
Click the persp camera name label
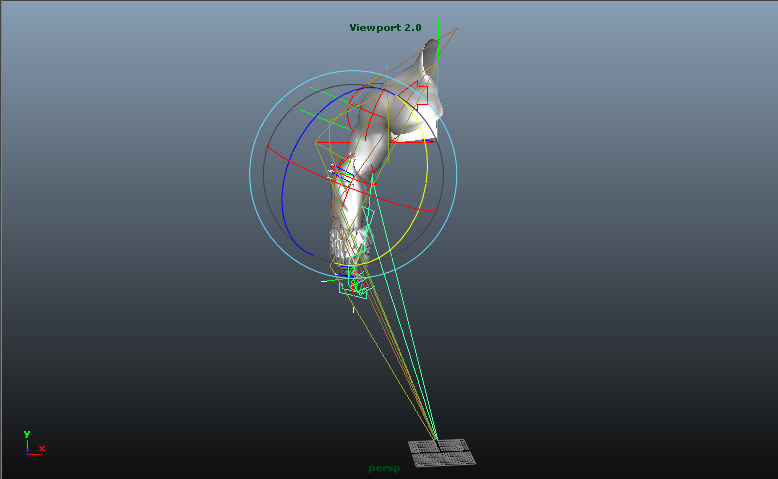click(384, 468)
